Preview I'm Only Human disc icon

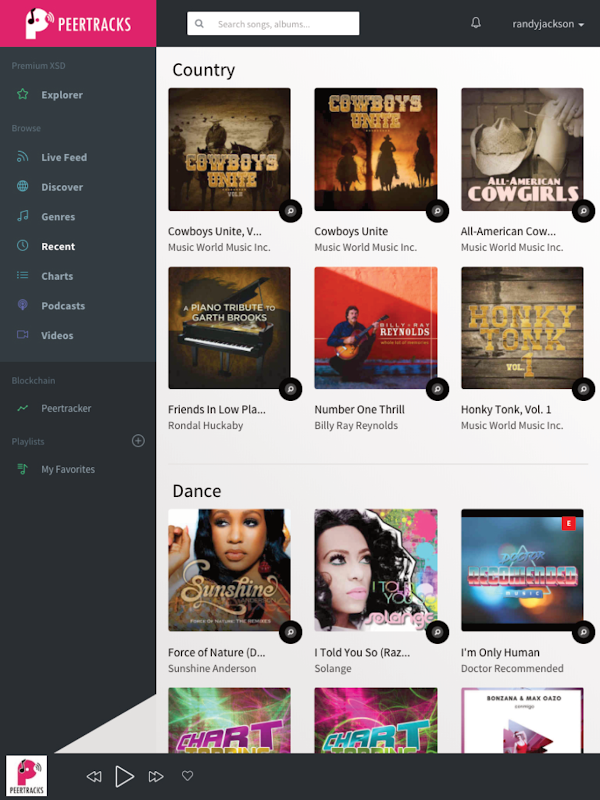pos(583,632)
